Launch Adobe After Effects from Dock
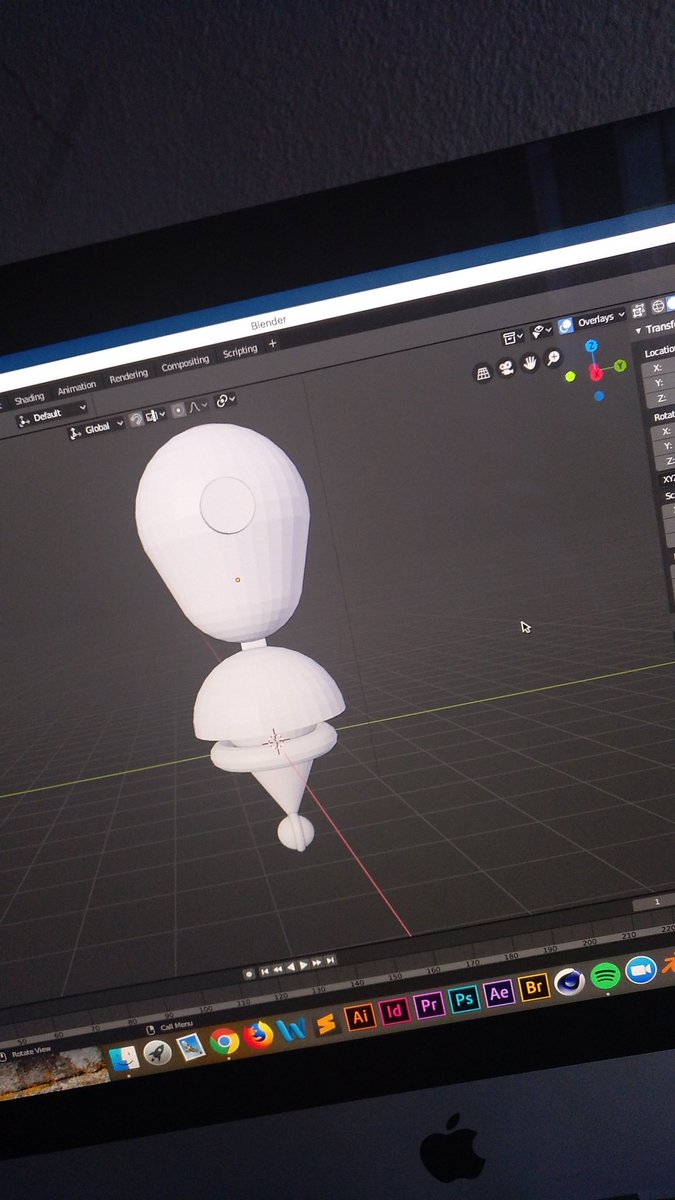Viewport: 675px width, 1200px height. [x=499, y=994]
